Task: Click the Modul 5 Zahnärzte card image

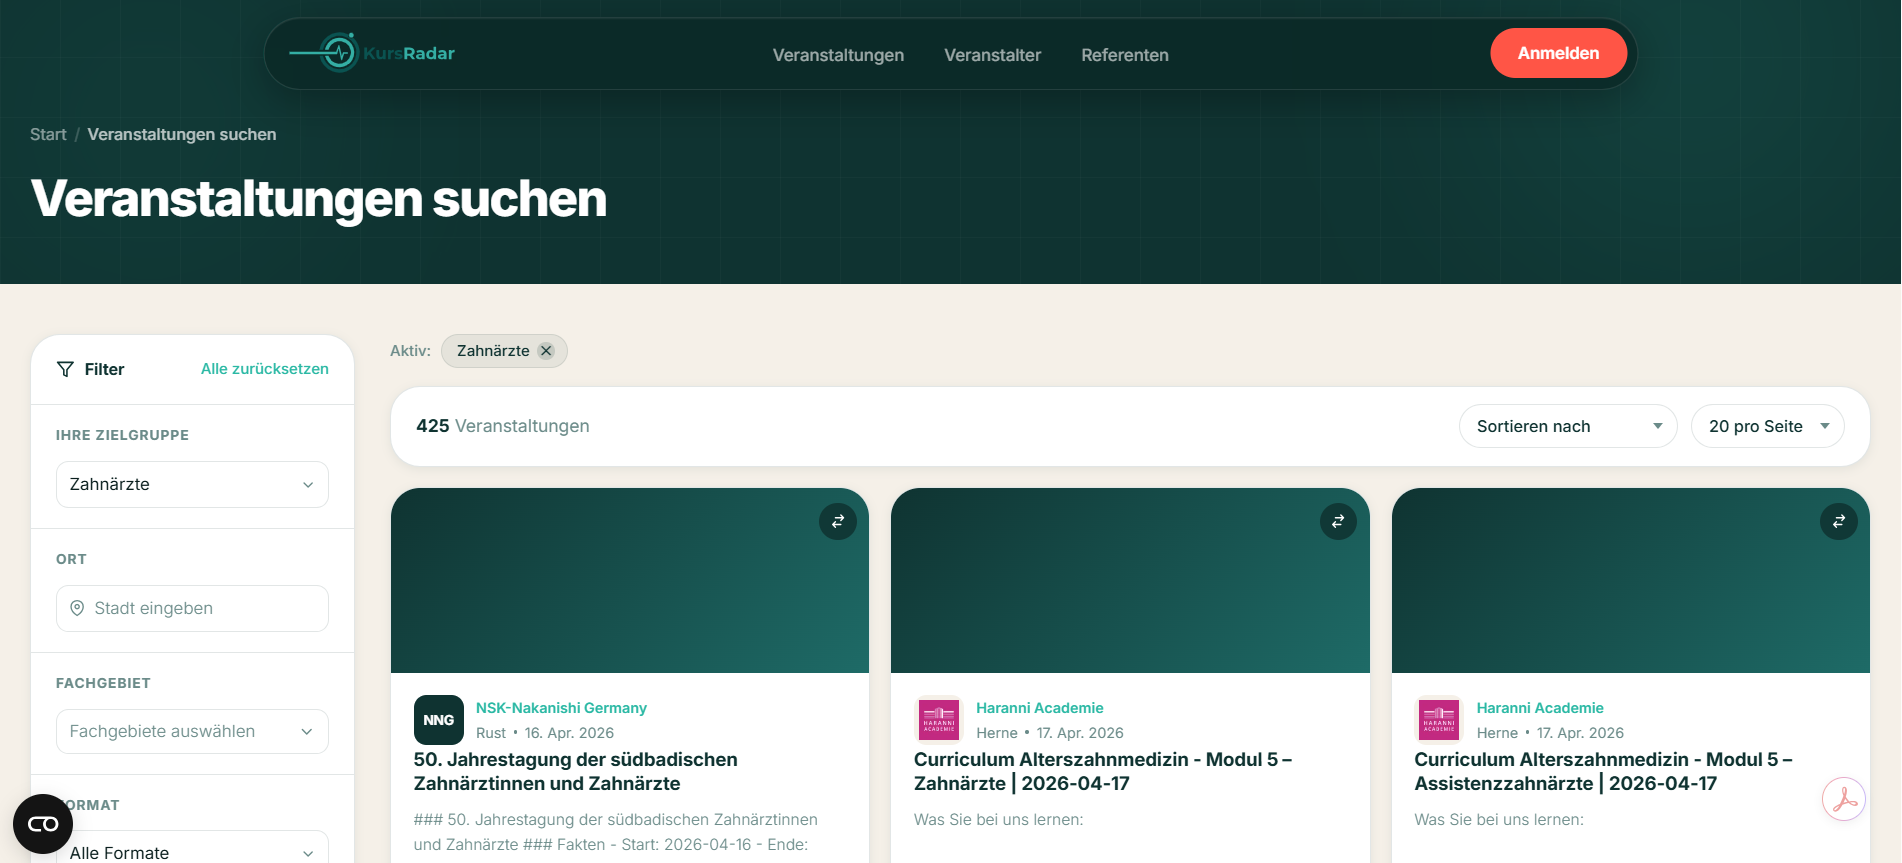Action: point(1130,581)
